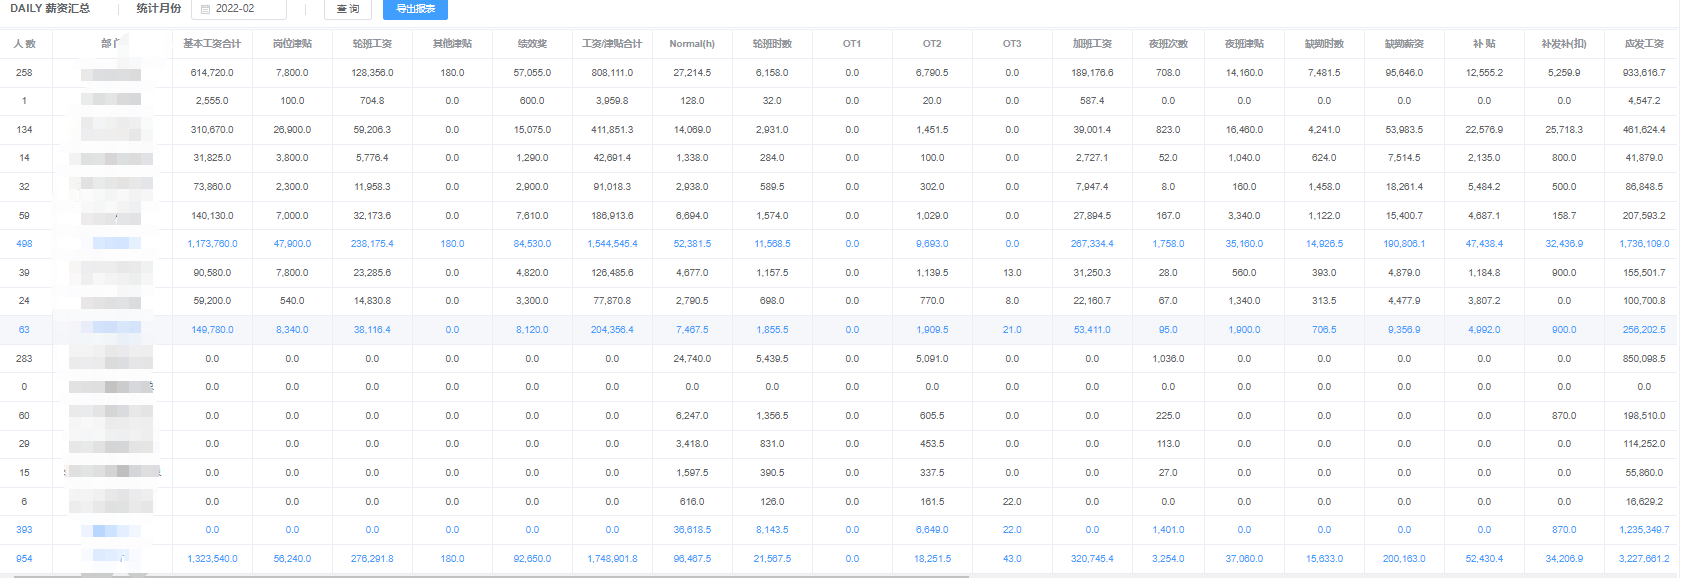1687x578 pixels.
Task: Open the blue 498 headcount link
Action: click(24, 244)
